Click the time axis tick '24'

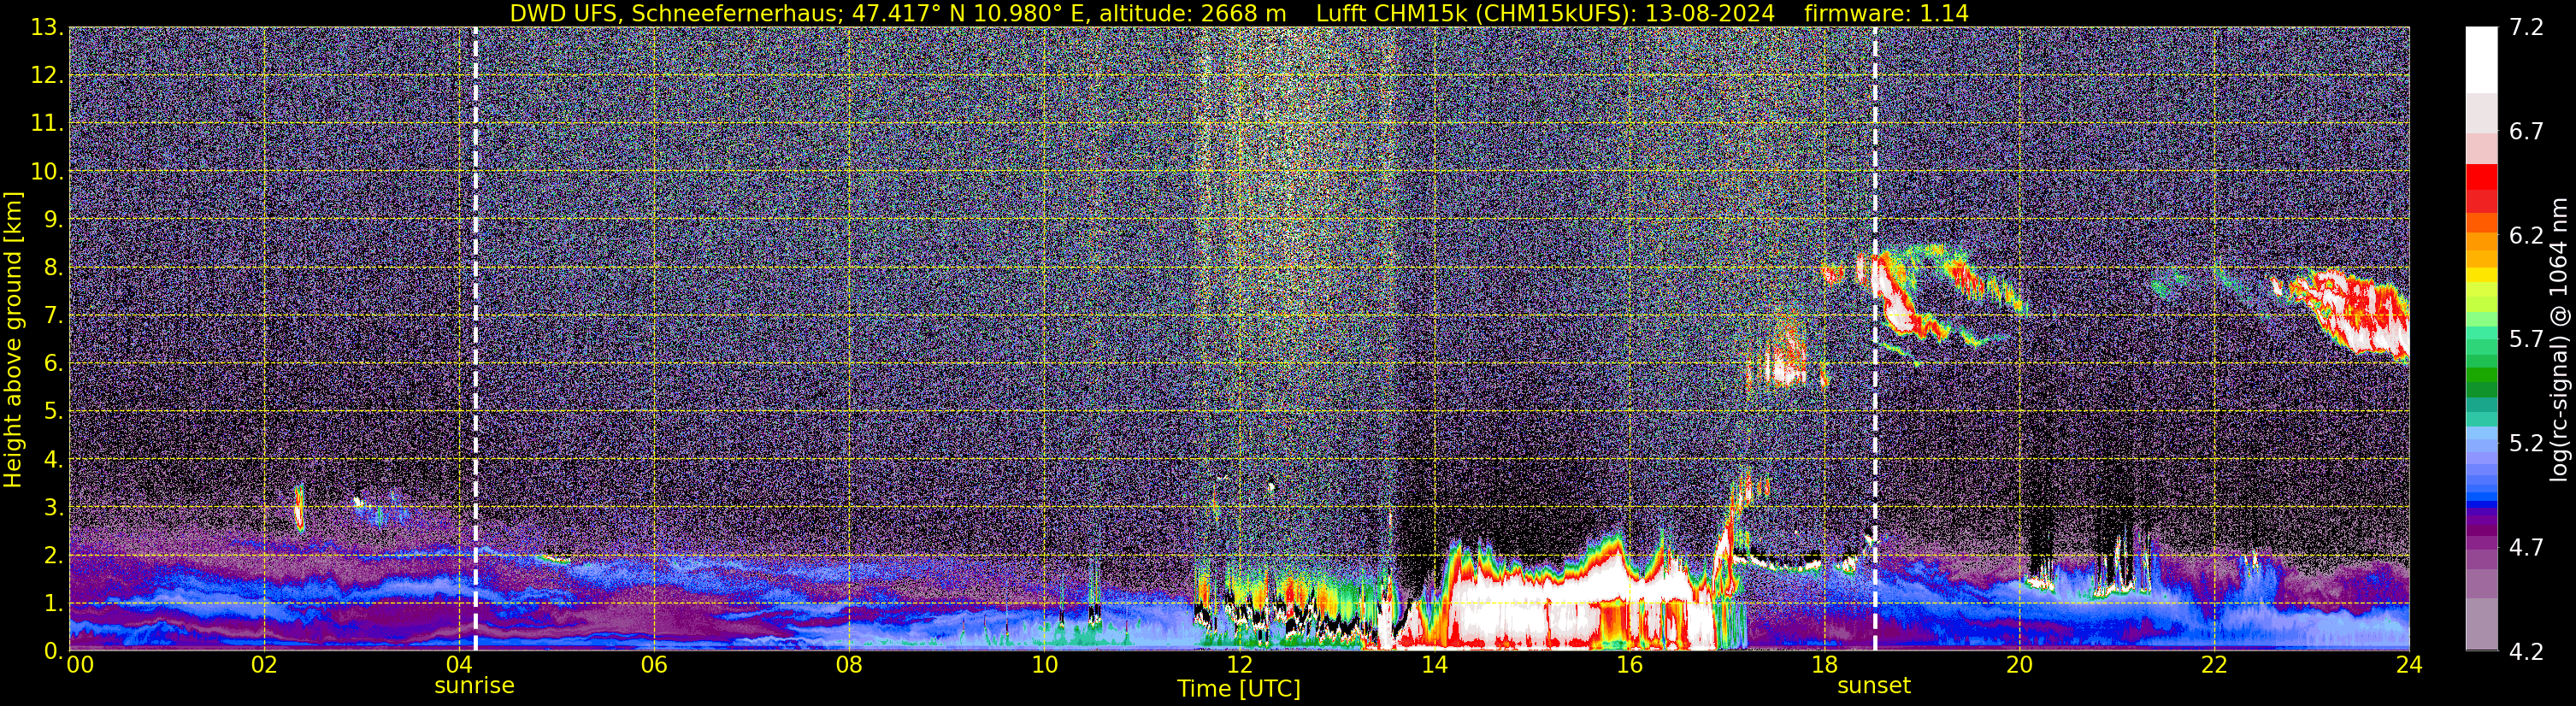pos(2409,666)
